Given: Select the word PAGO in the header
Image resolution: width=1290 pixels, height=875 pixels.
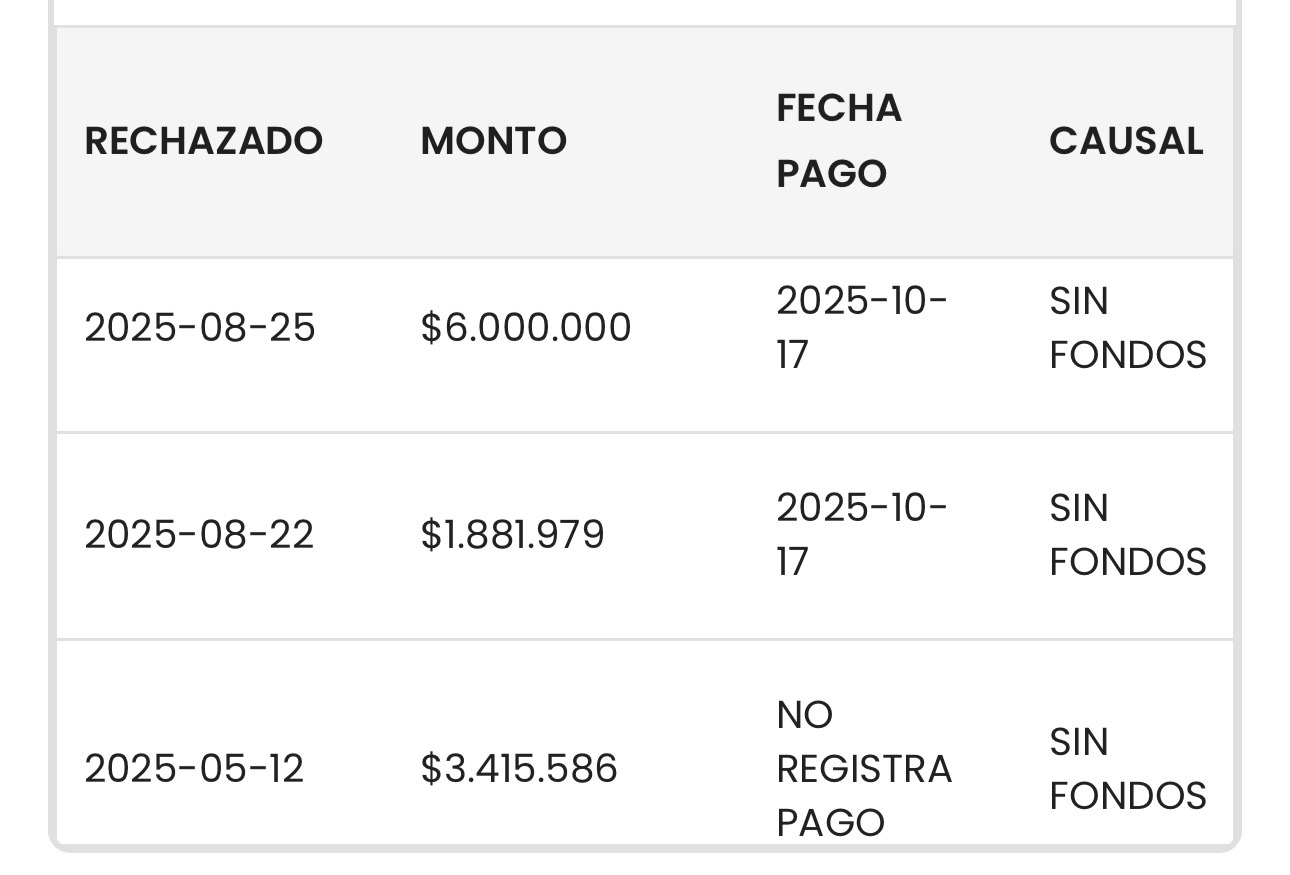Looking at the screenshot, I should pos(832,174).
